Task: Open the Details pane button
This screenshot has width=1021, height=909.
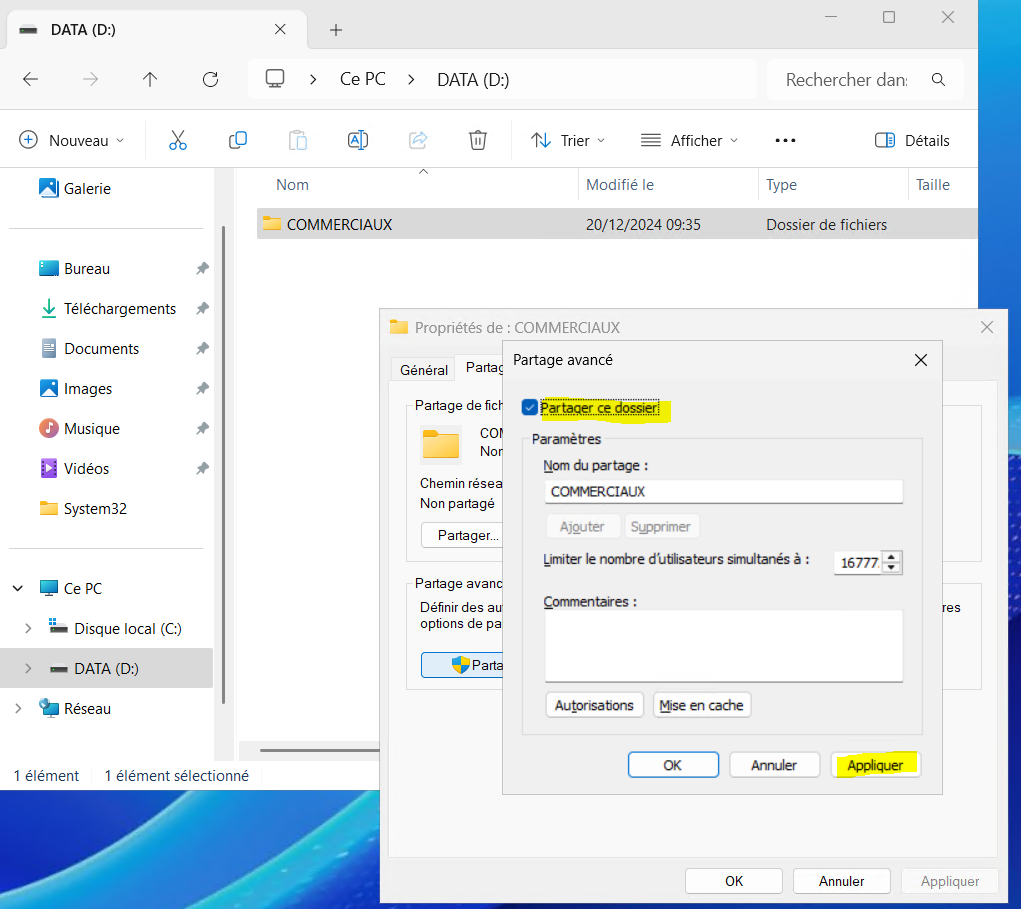Action: click(911, 140)
